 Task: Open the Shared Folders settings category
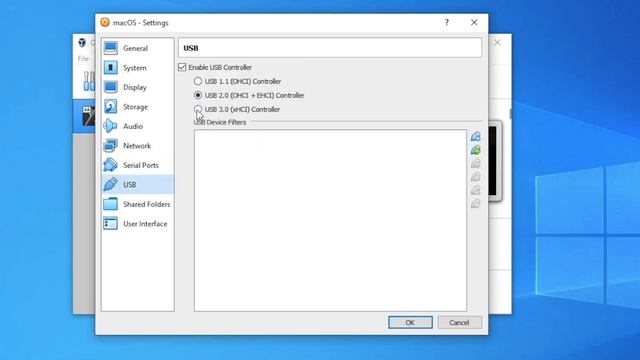(137, 204)
